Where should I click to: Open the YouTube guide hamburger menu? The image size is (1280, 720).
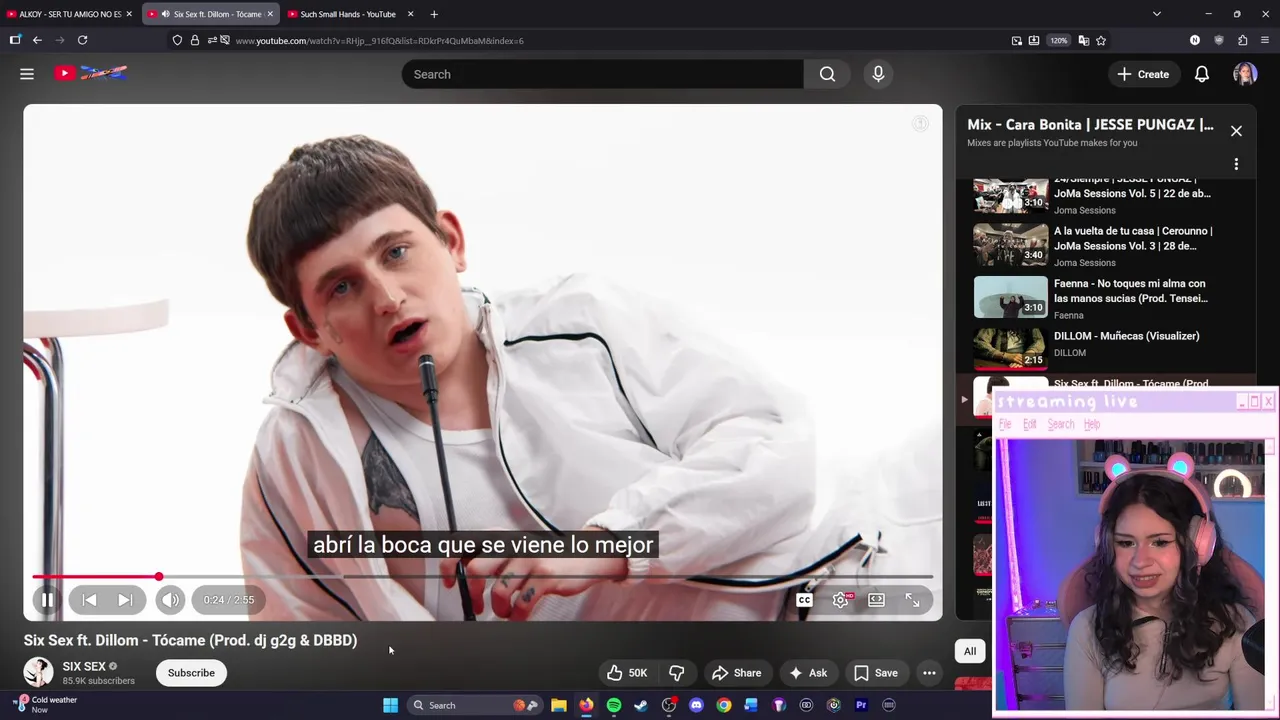(27, 74)
